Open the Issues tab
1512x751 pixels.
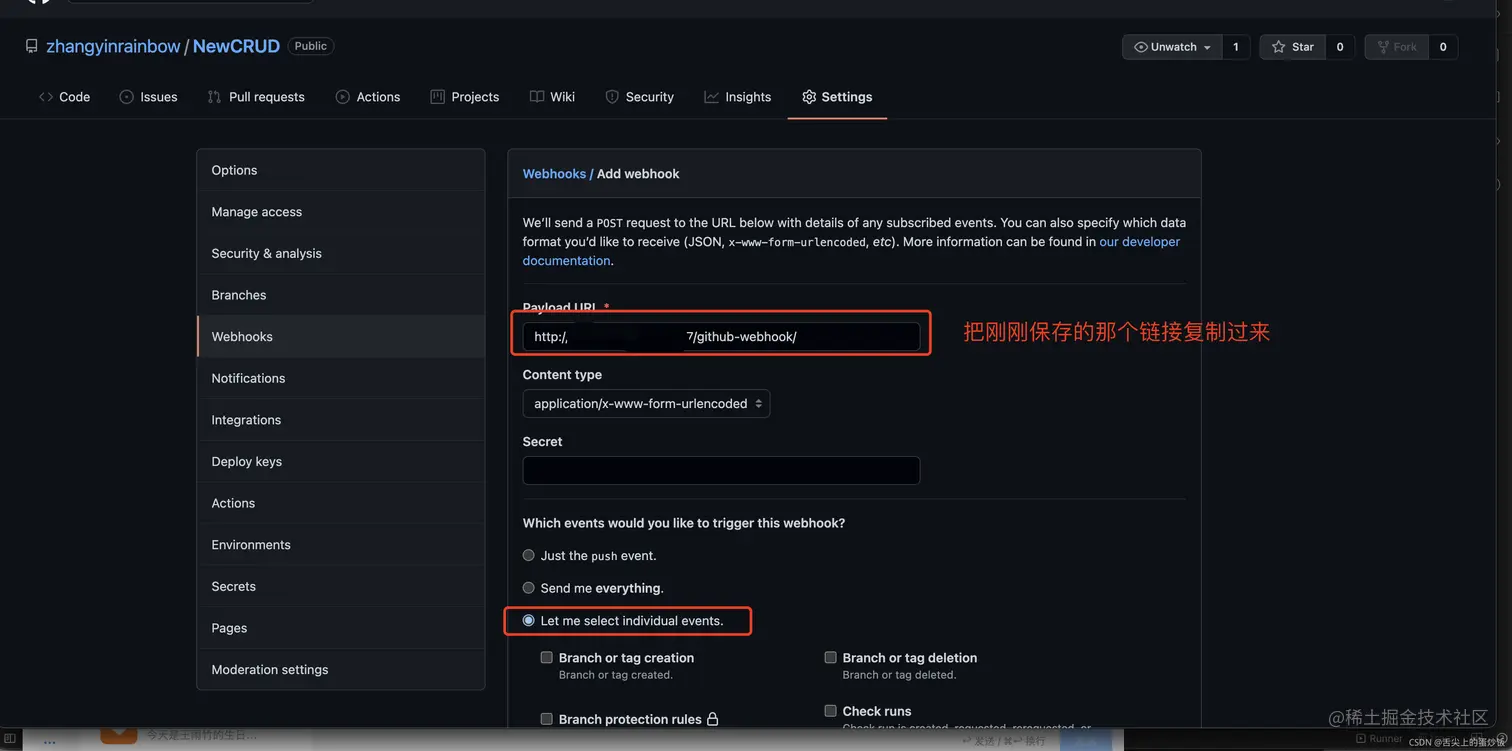[x=148, y=97]
